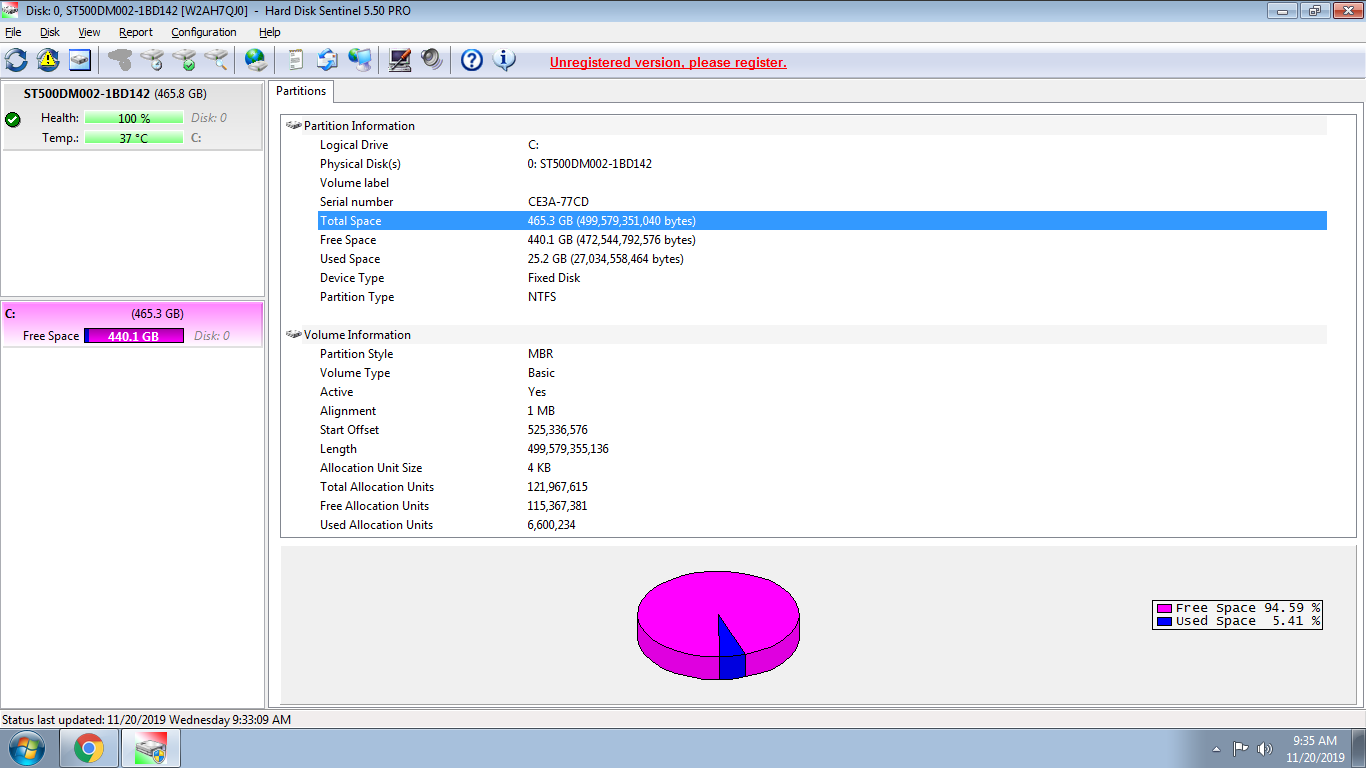Select the Logical Drive row
1366x768 pixels.
click(822, 145)
